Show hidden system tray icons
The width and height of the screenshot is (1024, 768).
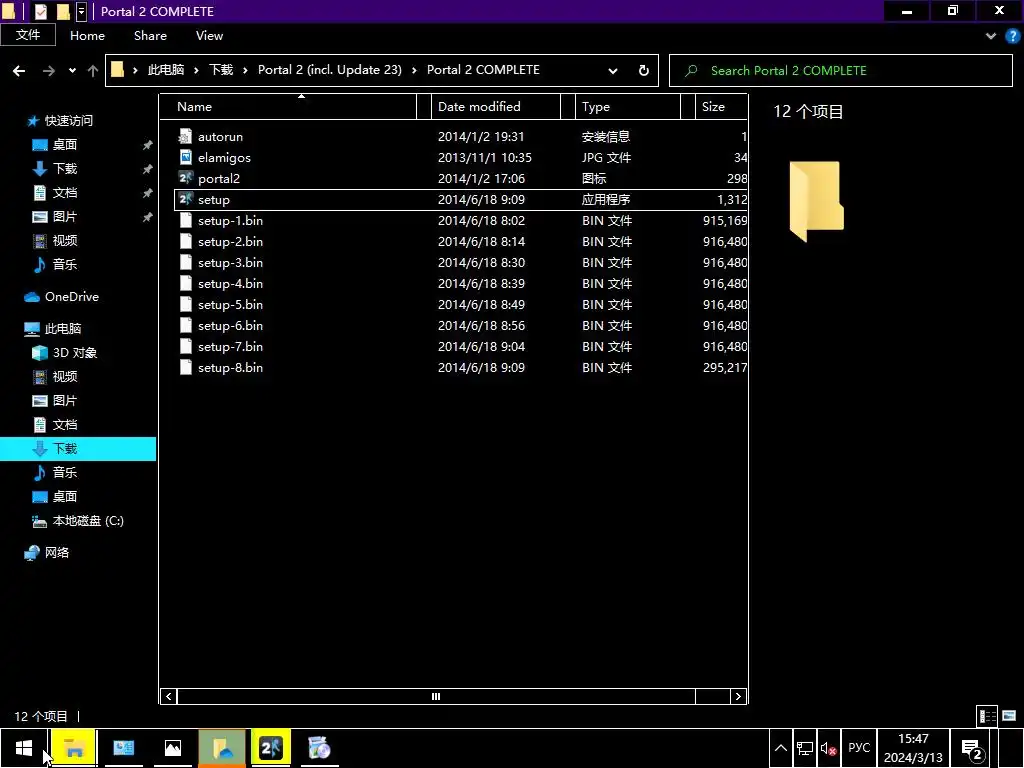click(x=780, y=748)
